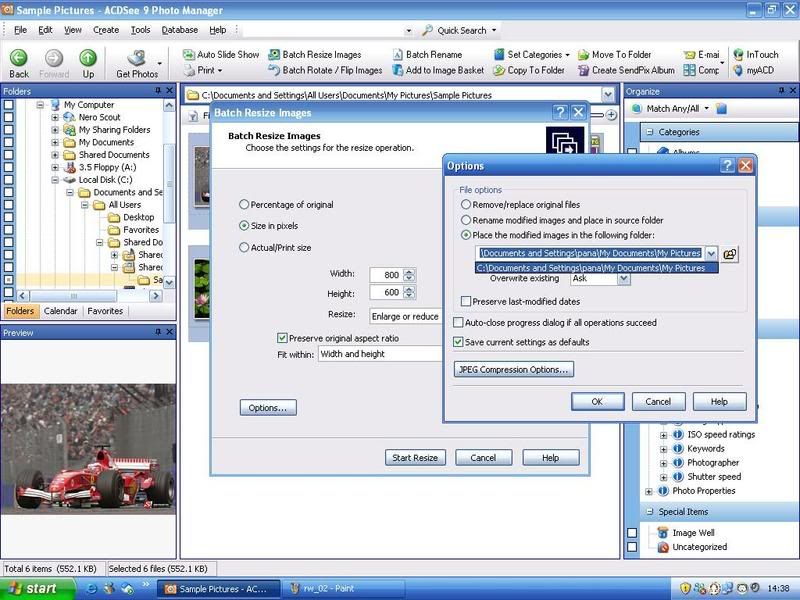800x600 pixels.
Task: Start the Auto Slide Show
Action: coord(221,55)
